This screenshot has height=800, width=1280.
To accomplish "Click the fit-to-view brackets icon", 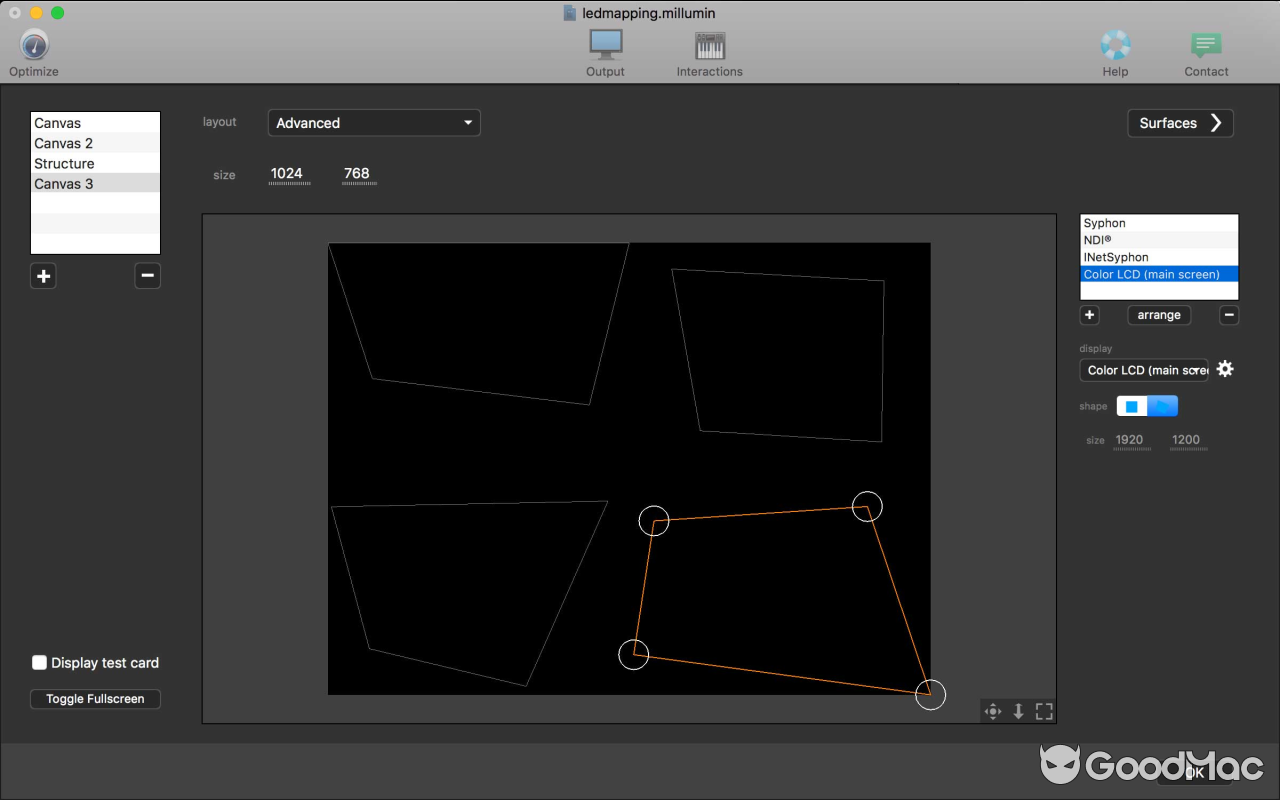I will coord(1044,711).
